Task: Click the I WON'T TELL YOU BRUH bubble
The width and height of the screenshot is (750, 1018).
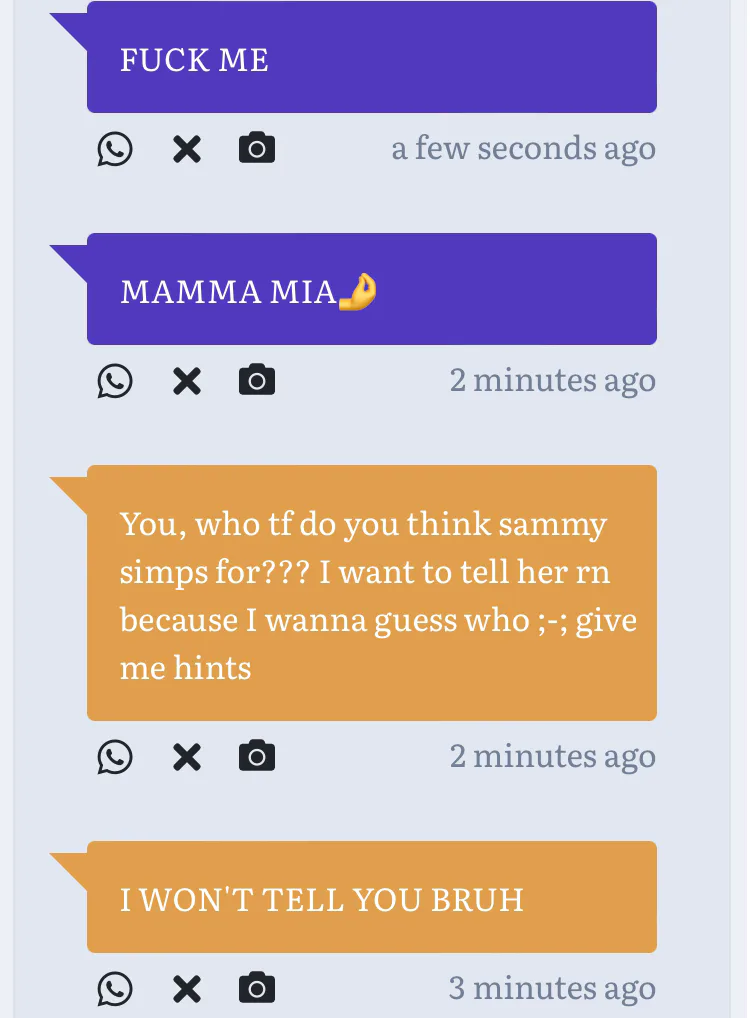Action: pyautogui.click(x=372, y=898)
